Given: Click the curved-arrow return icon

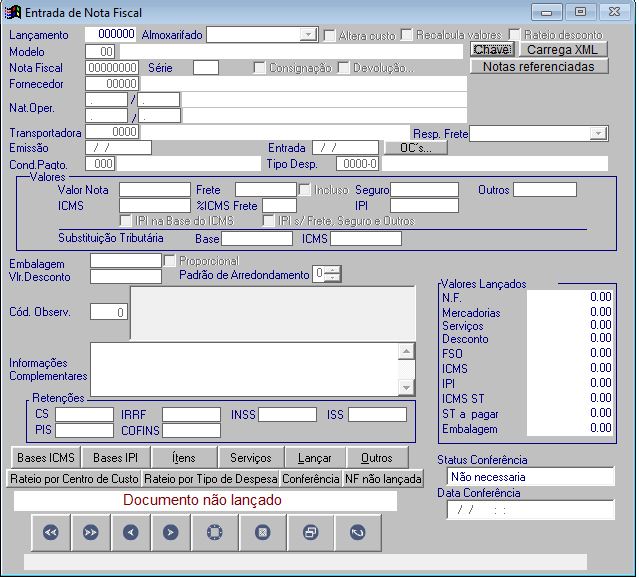Looking at the screenshot, I should tap(357, 532).
